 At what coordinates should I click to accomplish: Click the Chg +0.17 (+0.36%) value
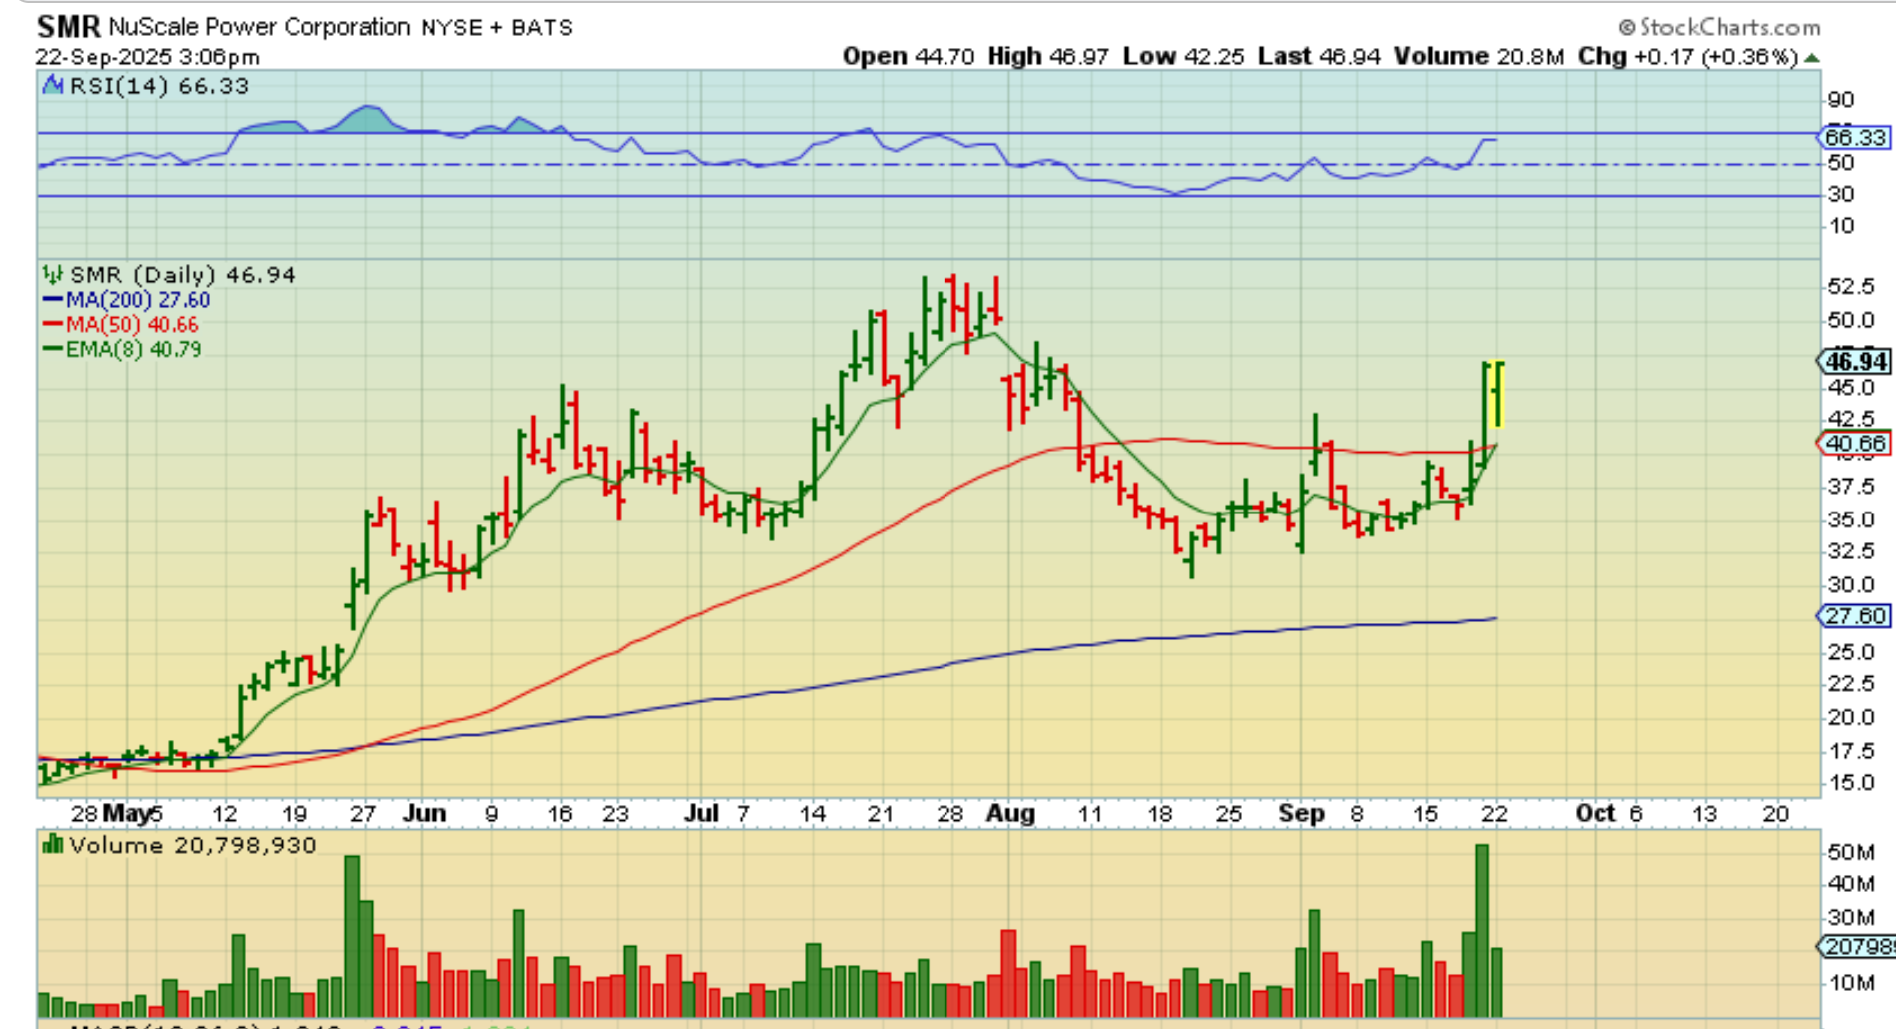(x=1688, y=57)
